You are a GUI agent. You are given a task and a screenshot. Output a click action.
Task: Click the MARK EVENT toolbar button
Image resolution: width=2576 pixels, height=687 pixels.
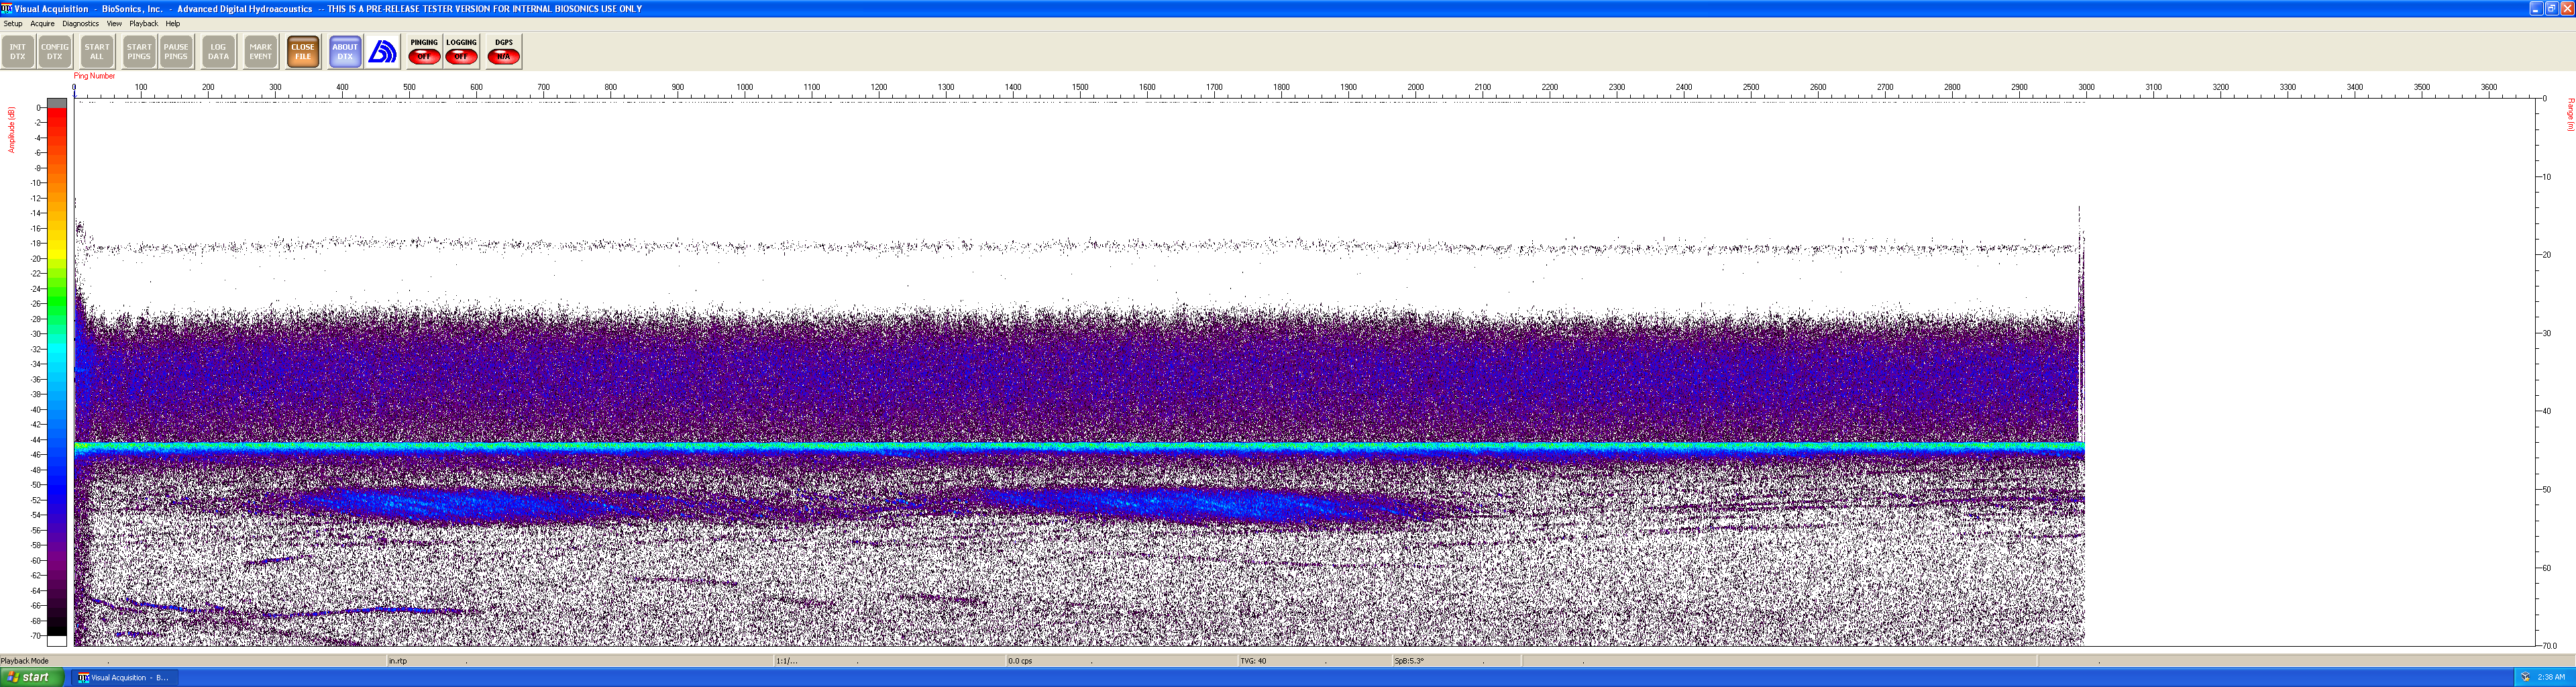tap(261, 52)
